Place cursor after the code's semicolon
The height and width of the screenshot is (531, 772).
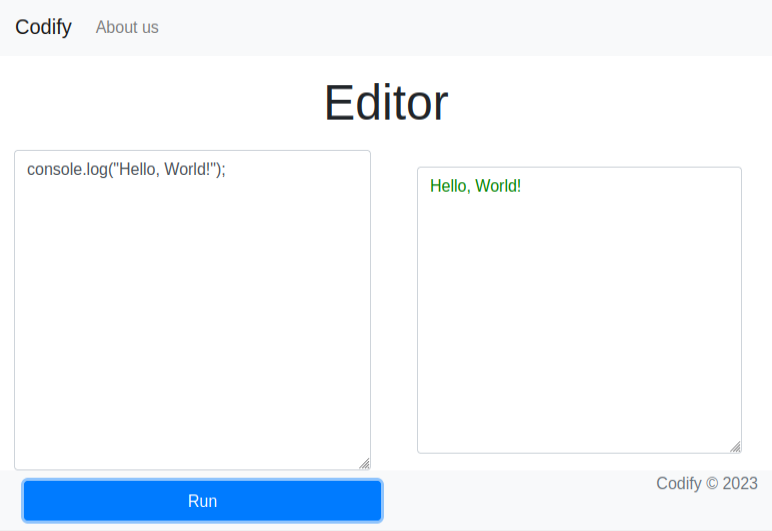[x=228, y=169]
